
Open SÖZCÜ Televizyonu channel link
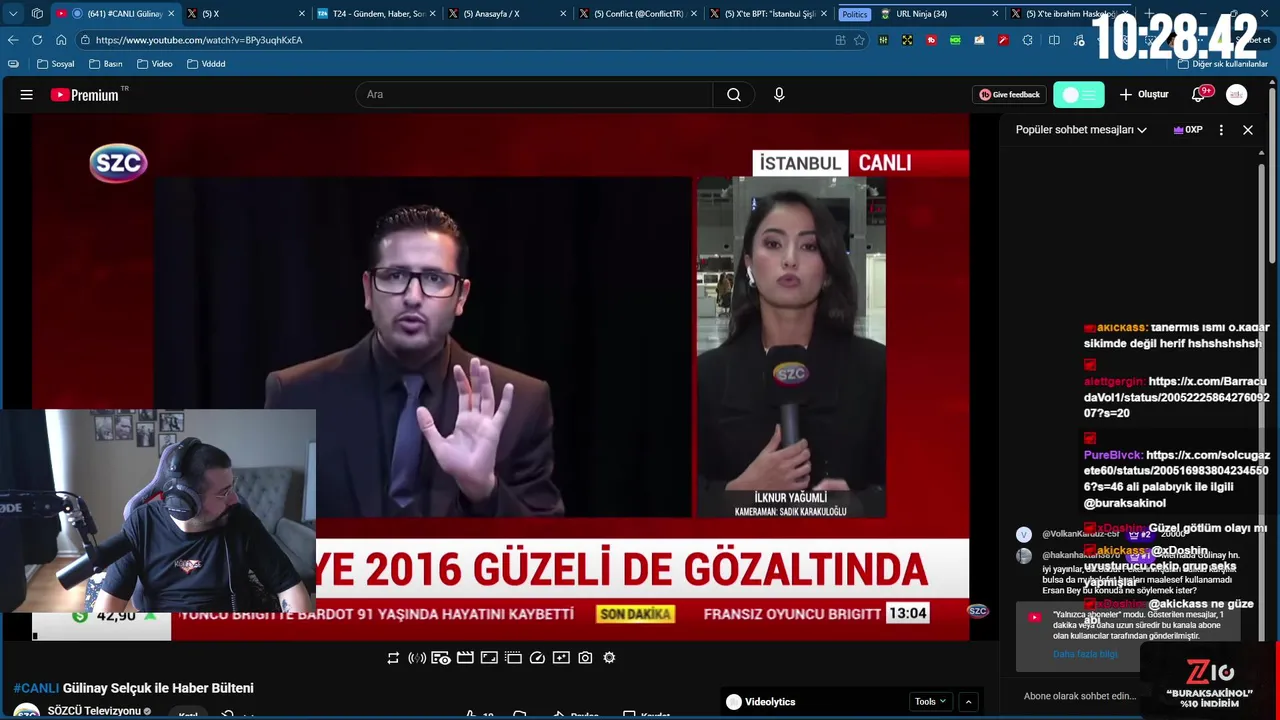point(94,711)
